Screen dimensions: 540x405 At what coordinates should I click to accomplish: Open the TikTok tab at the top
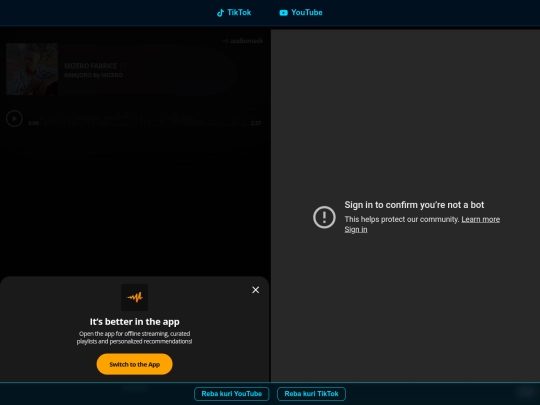234,13
